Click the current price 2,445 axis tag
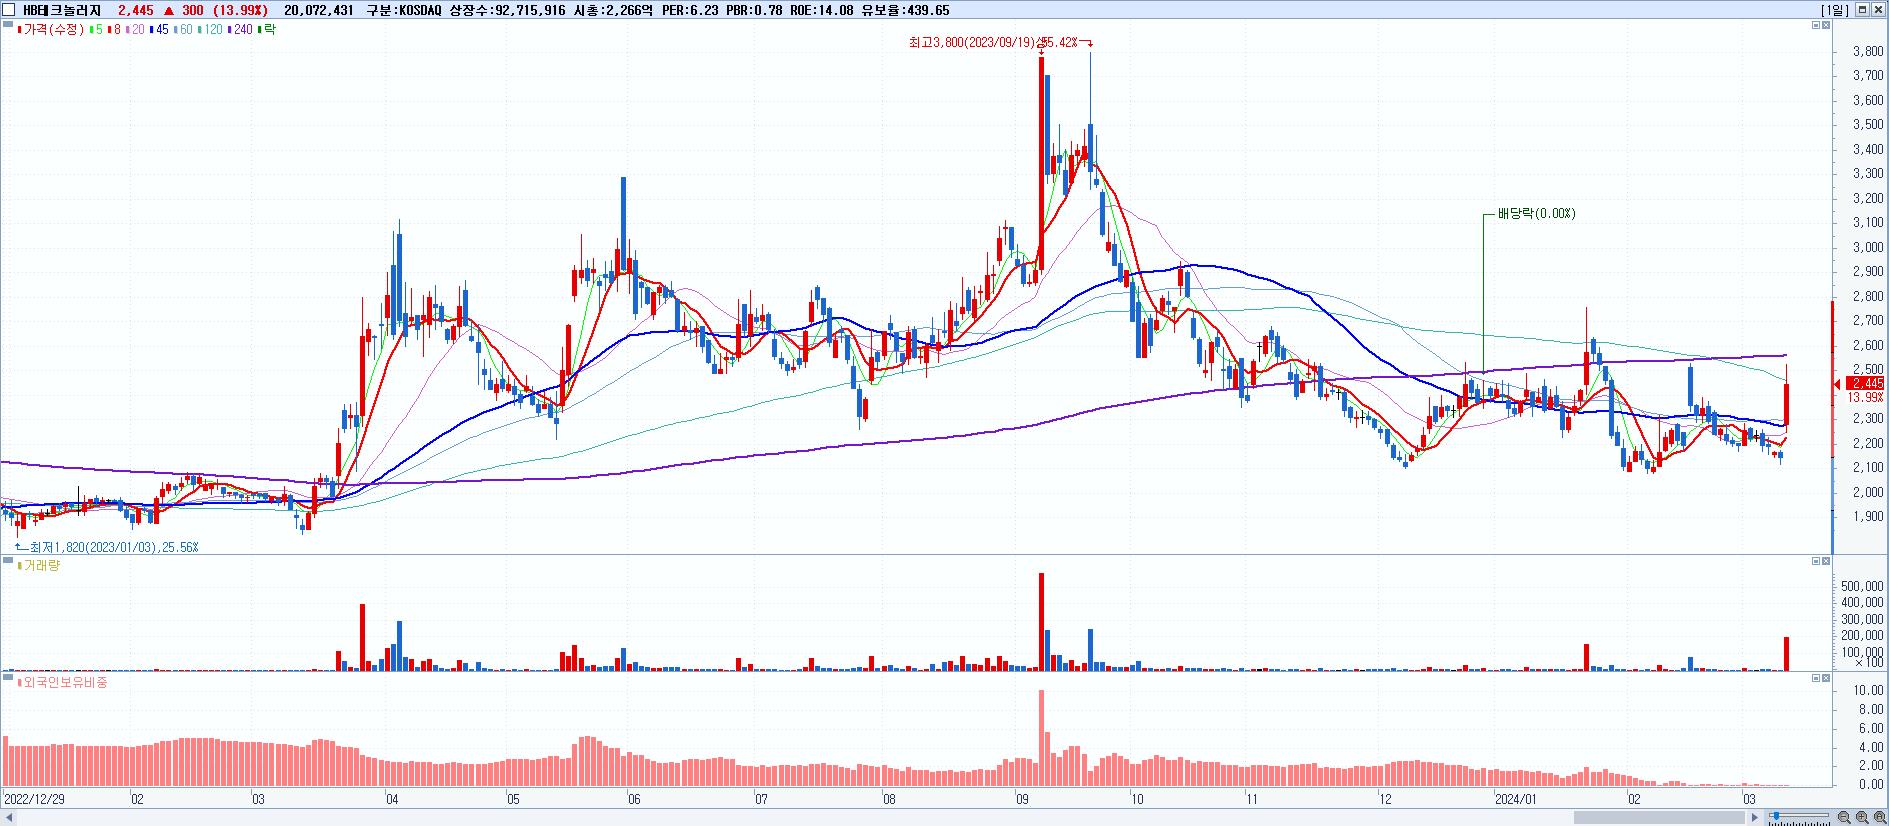Screen dimensions: 1889x826 pyautogui.click(x=1867, y=384)
